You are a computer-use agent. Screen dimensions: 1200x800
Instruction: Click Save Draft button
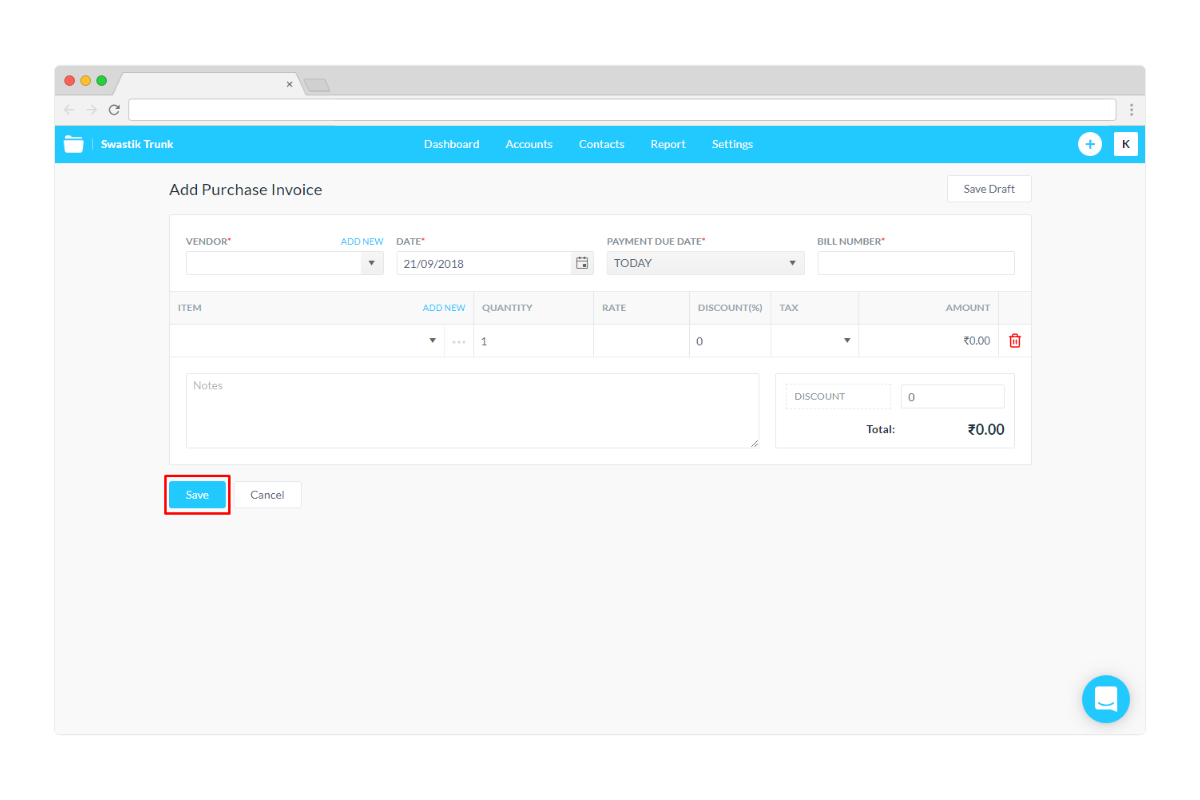(x=989, y=189)
